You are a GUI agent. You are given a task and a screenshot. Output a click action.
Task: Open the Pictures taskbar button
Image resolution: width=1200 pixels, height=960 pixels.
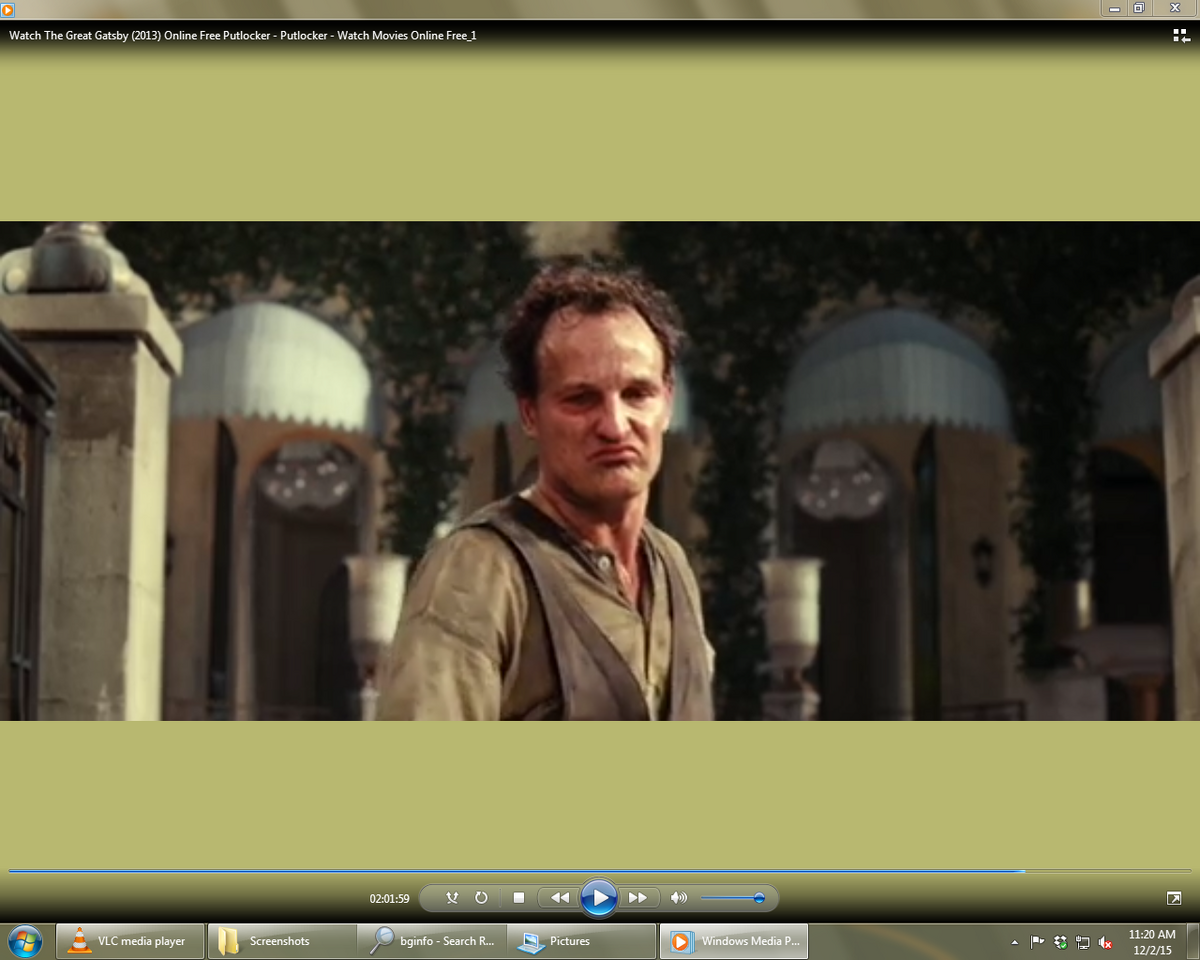[x=582, y=941]
